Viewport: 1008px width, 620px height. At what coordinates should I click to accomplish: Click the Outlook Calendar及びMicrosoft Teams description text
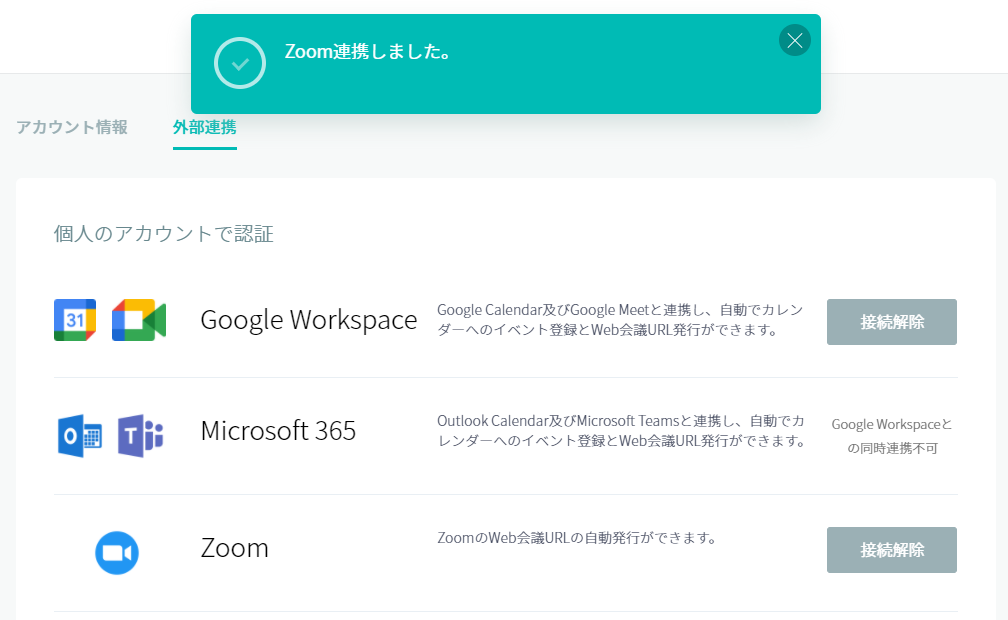(x=621, y=431)
